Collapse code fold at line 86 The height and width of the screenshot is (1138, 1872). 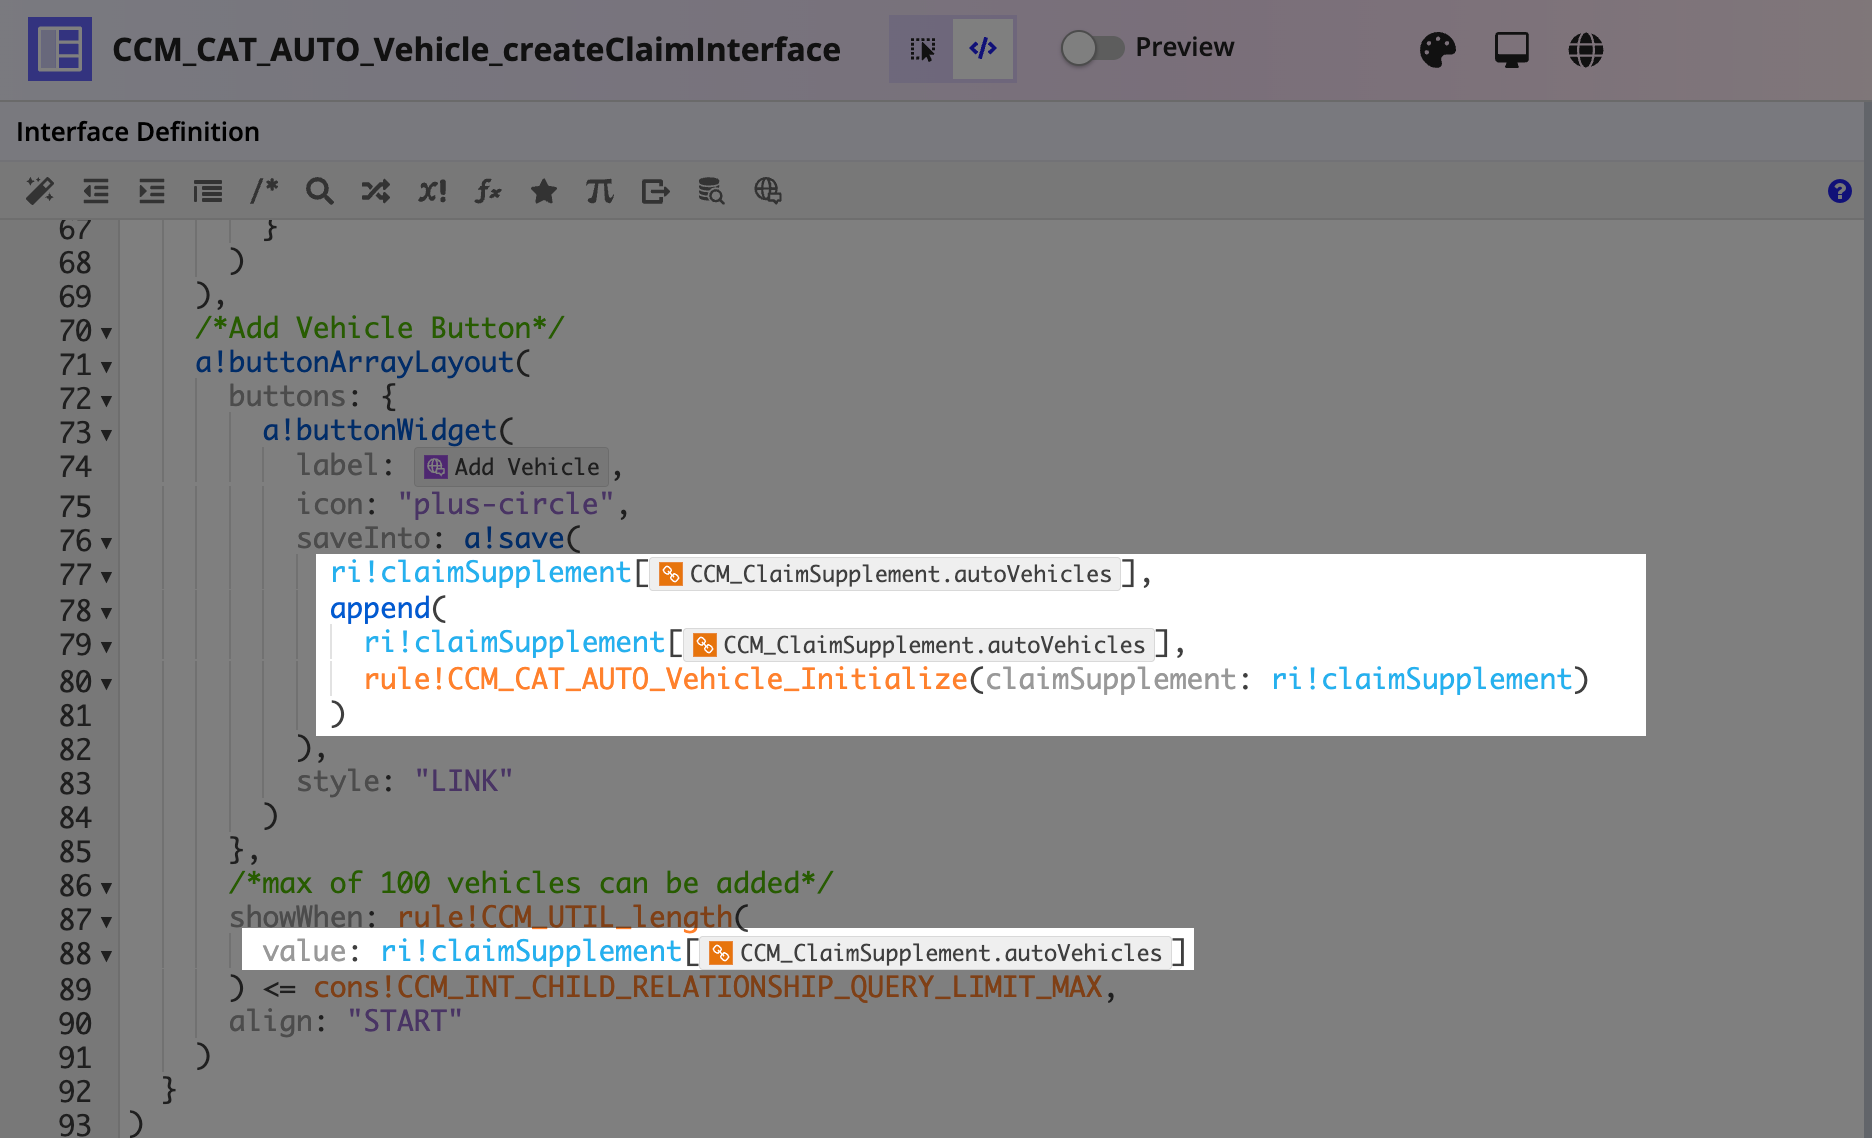click(x=106, y=888)
